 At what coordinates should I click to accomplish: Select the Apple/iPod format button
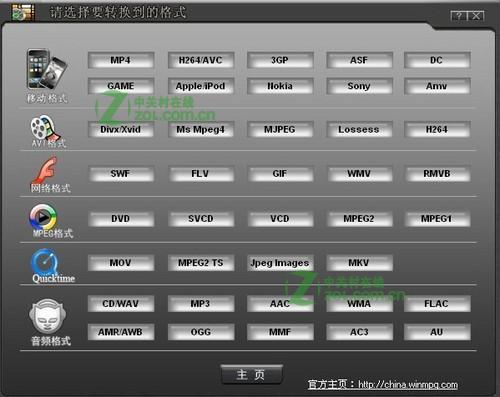[x=201, y=86]
